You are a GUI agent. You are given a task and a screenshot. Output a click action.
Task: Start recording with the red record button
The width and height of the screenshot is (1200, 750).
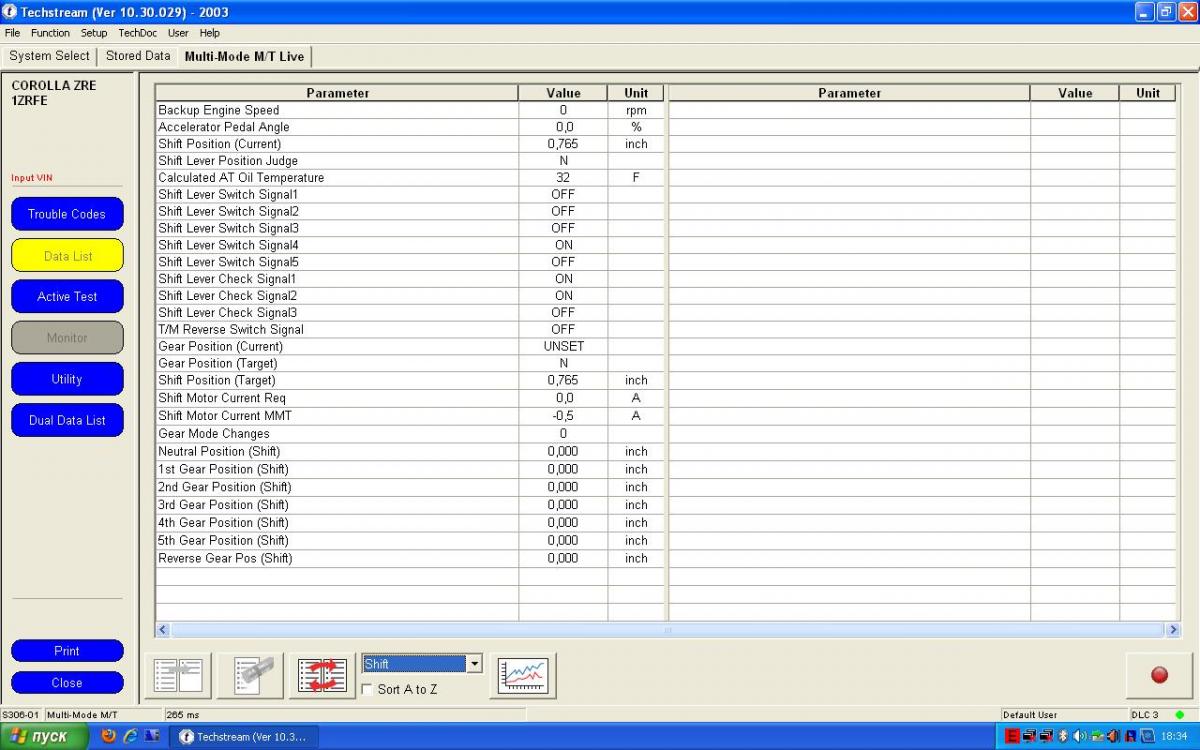point(1159,675)
